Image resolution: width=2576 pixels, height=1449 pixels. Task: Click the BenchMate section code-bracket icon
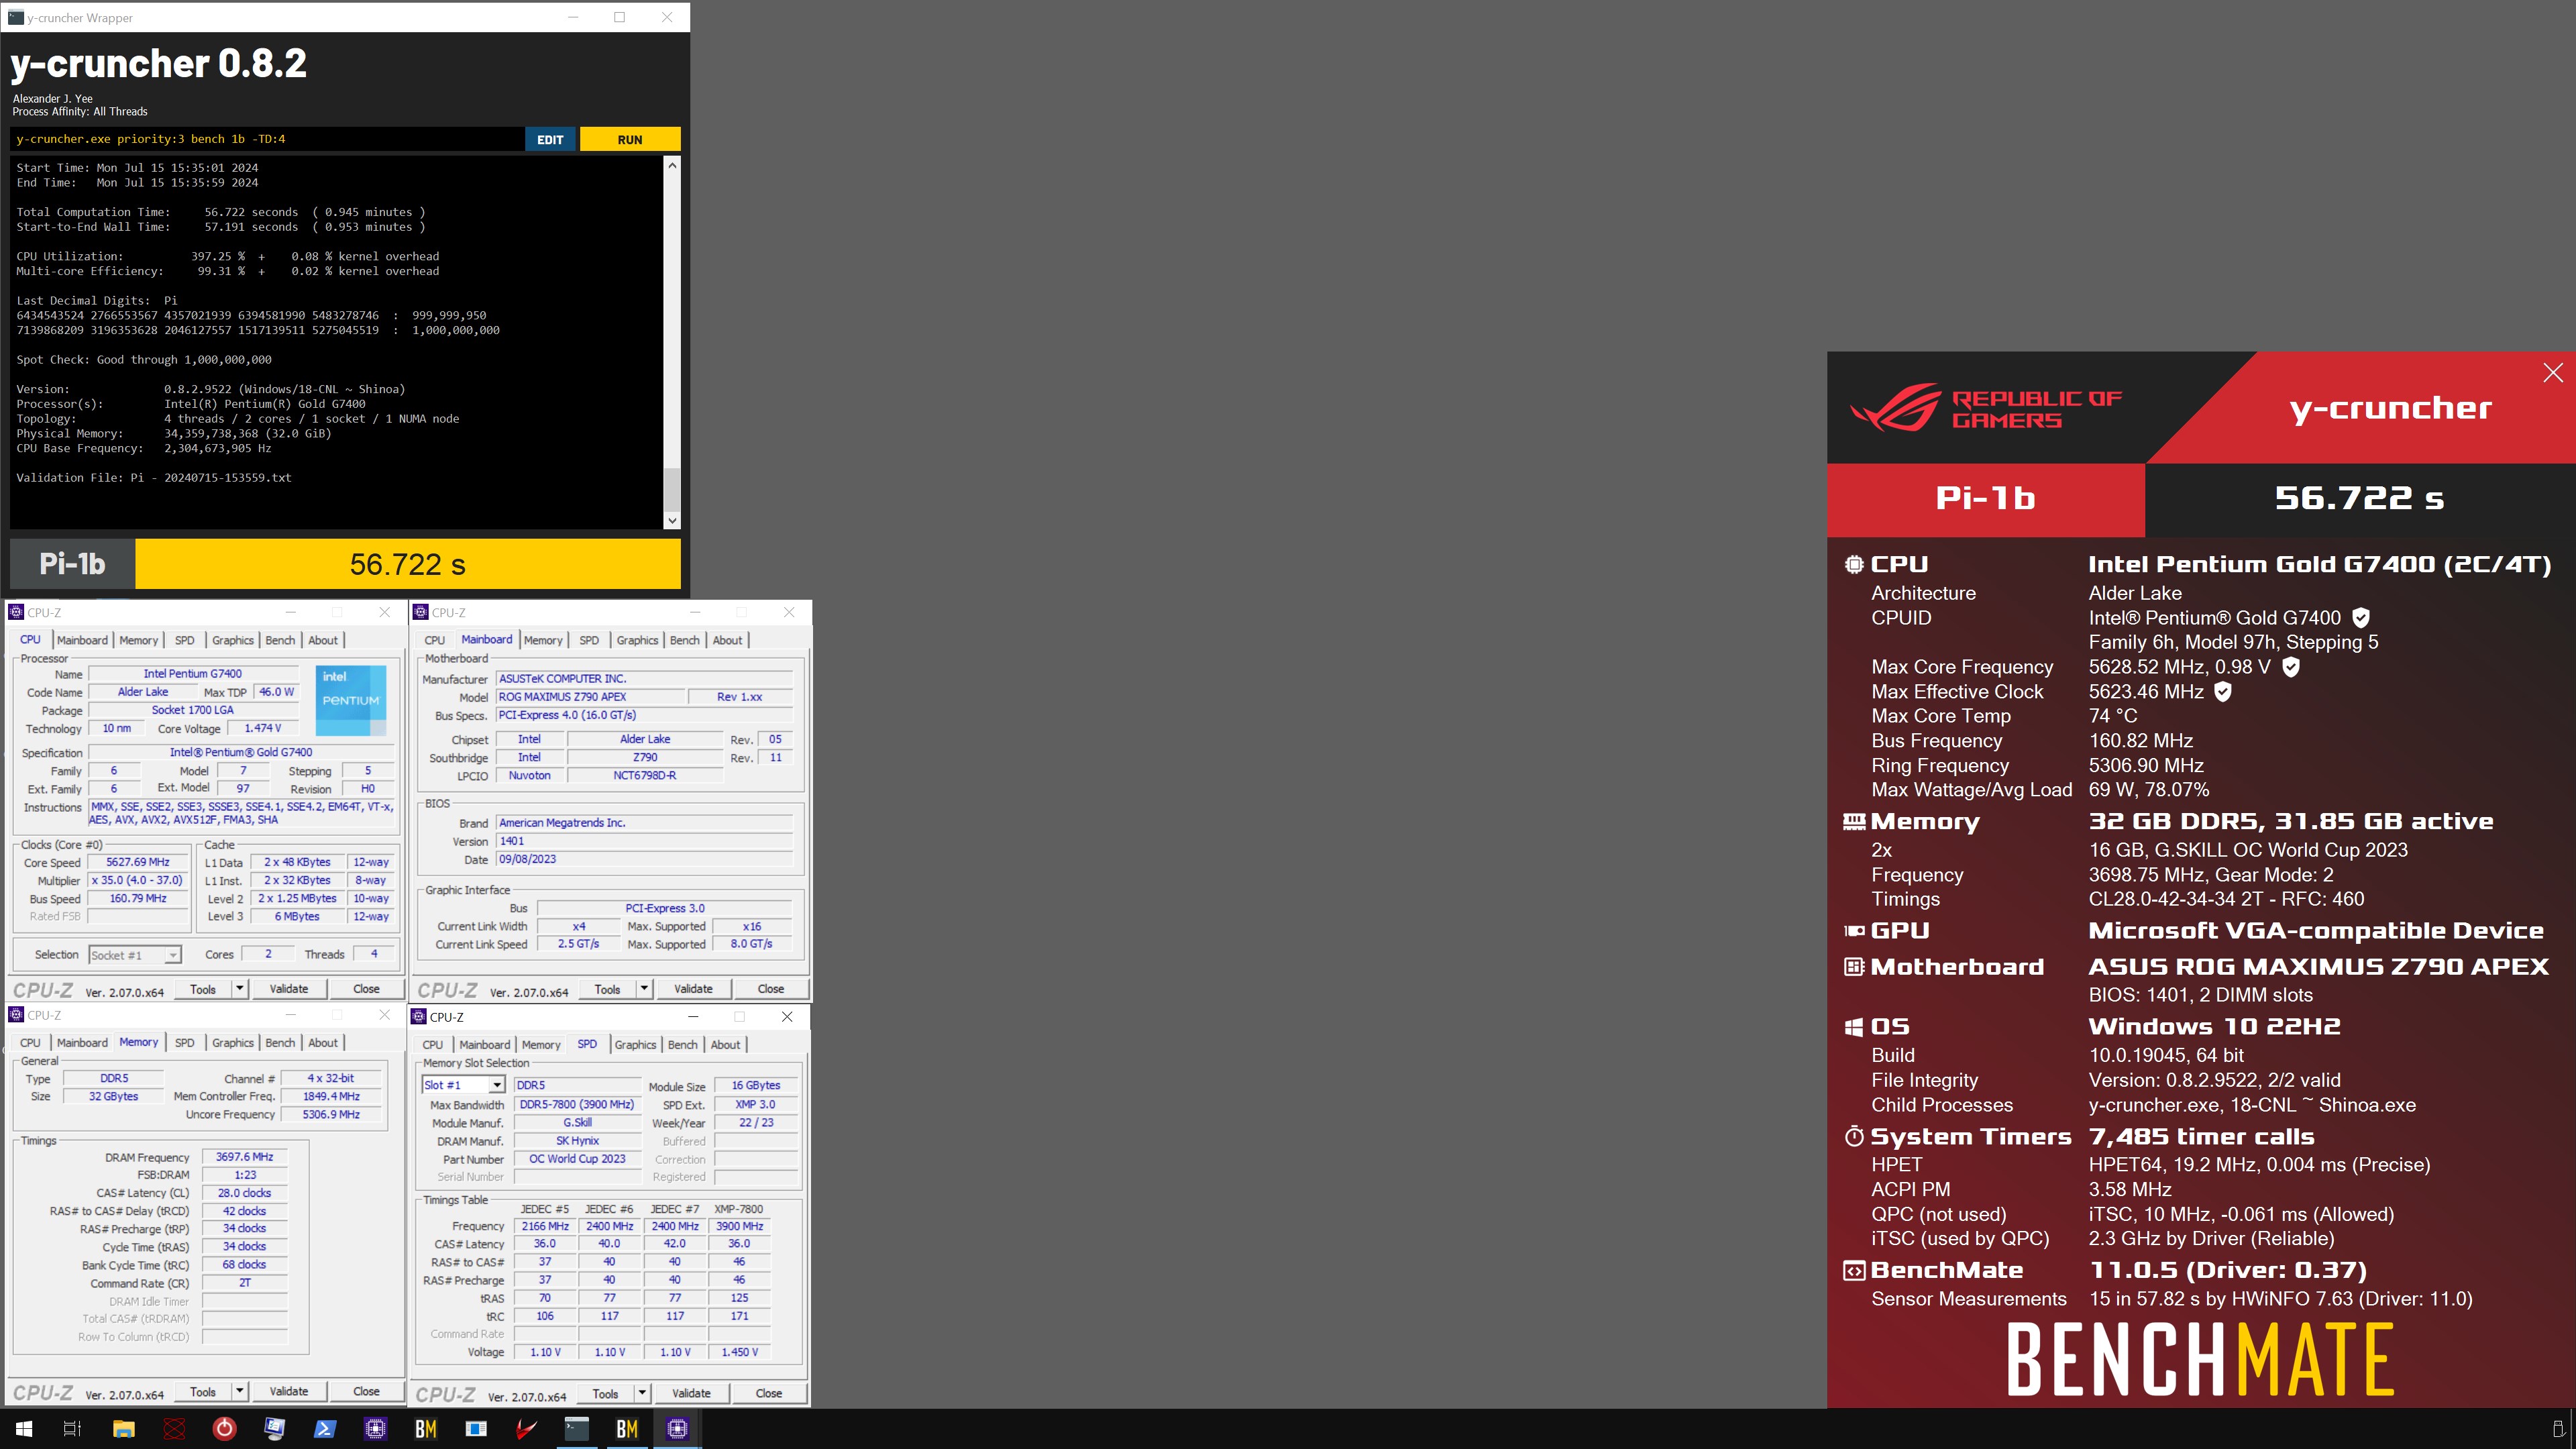tap(1854, 1271)
